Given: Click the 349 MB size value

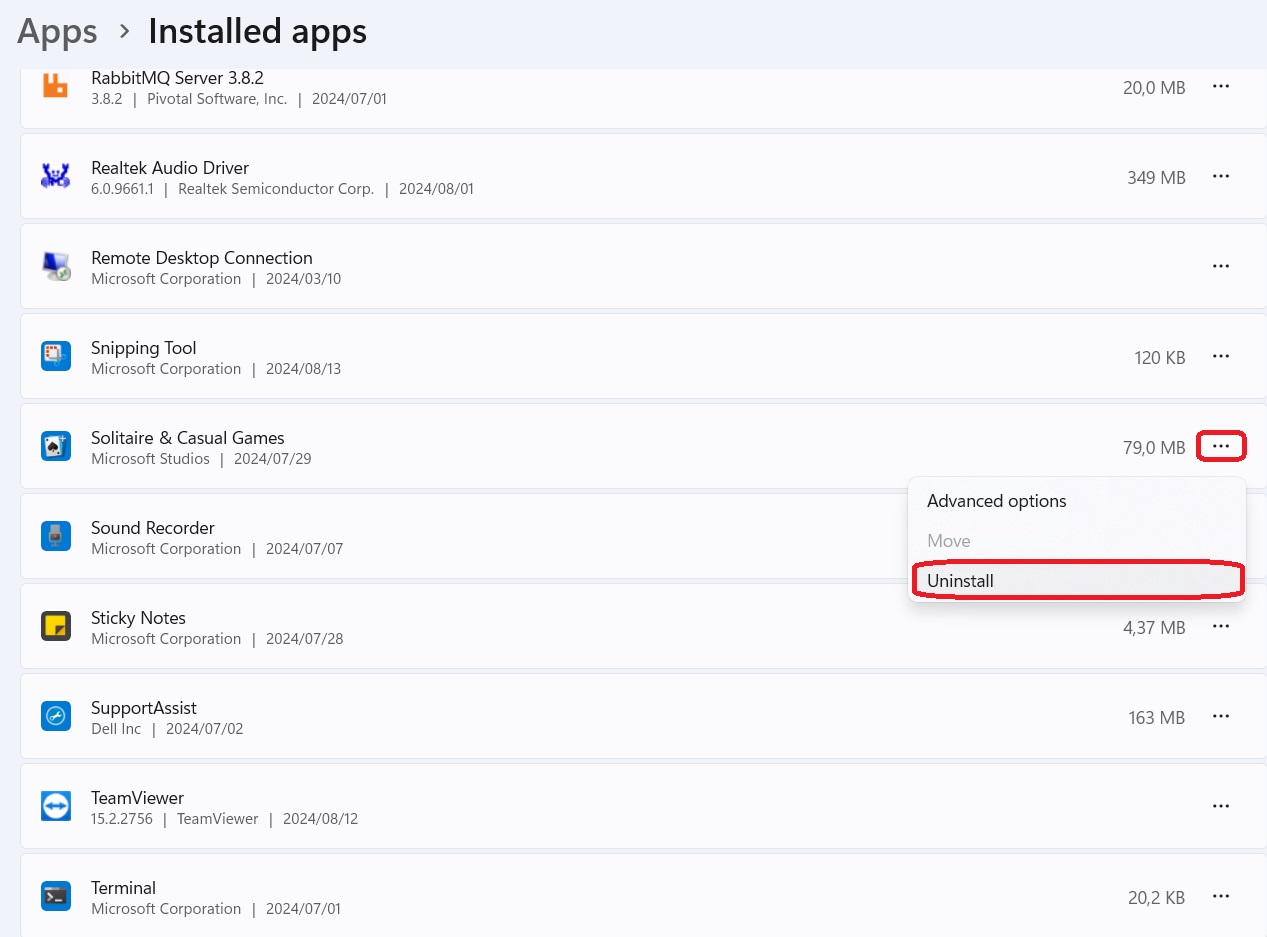Looking at the screenshot, I should [1156, 178].
